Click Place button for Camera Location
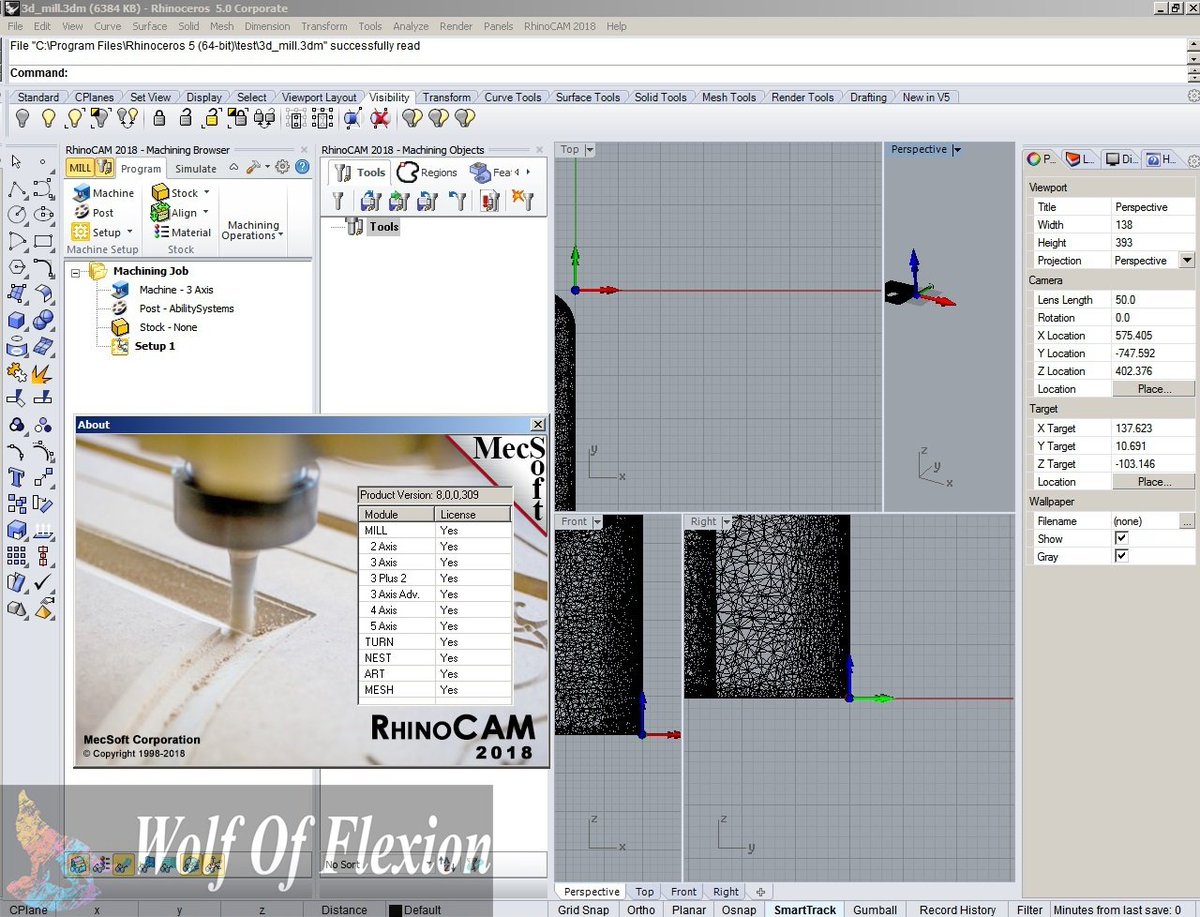 pyautogui.click(x=1154, y=389)
